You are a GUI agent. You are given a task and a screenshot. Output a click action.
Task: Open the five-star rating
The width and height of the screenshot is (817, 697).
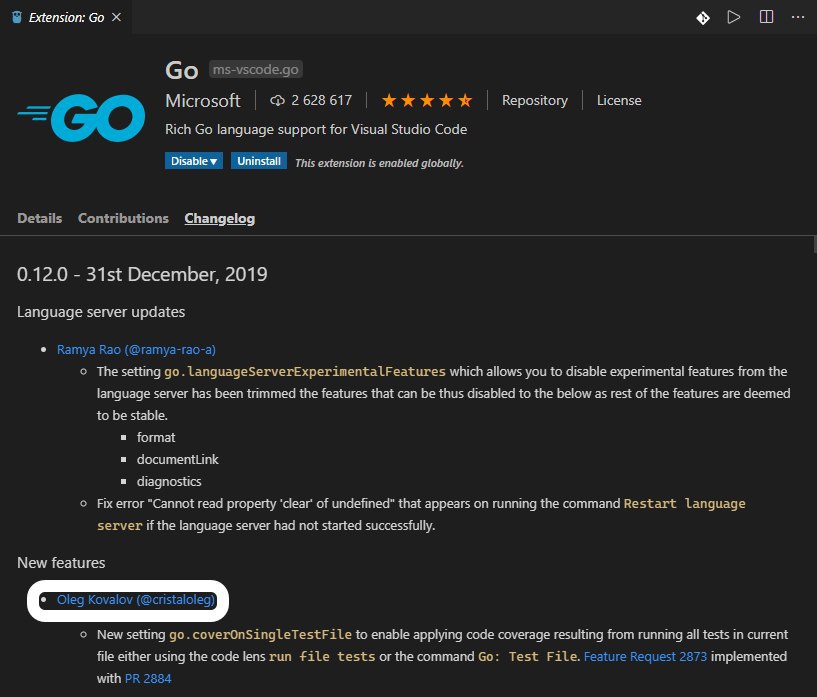(427, 100)
